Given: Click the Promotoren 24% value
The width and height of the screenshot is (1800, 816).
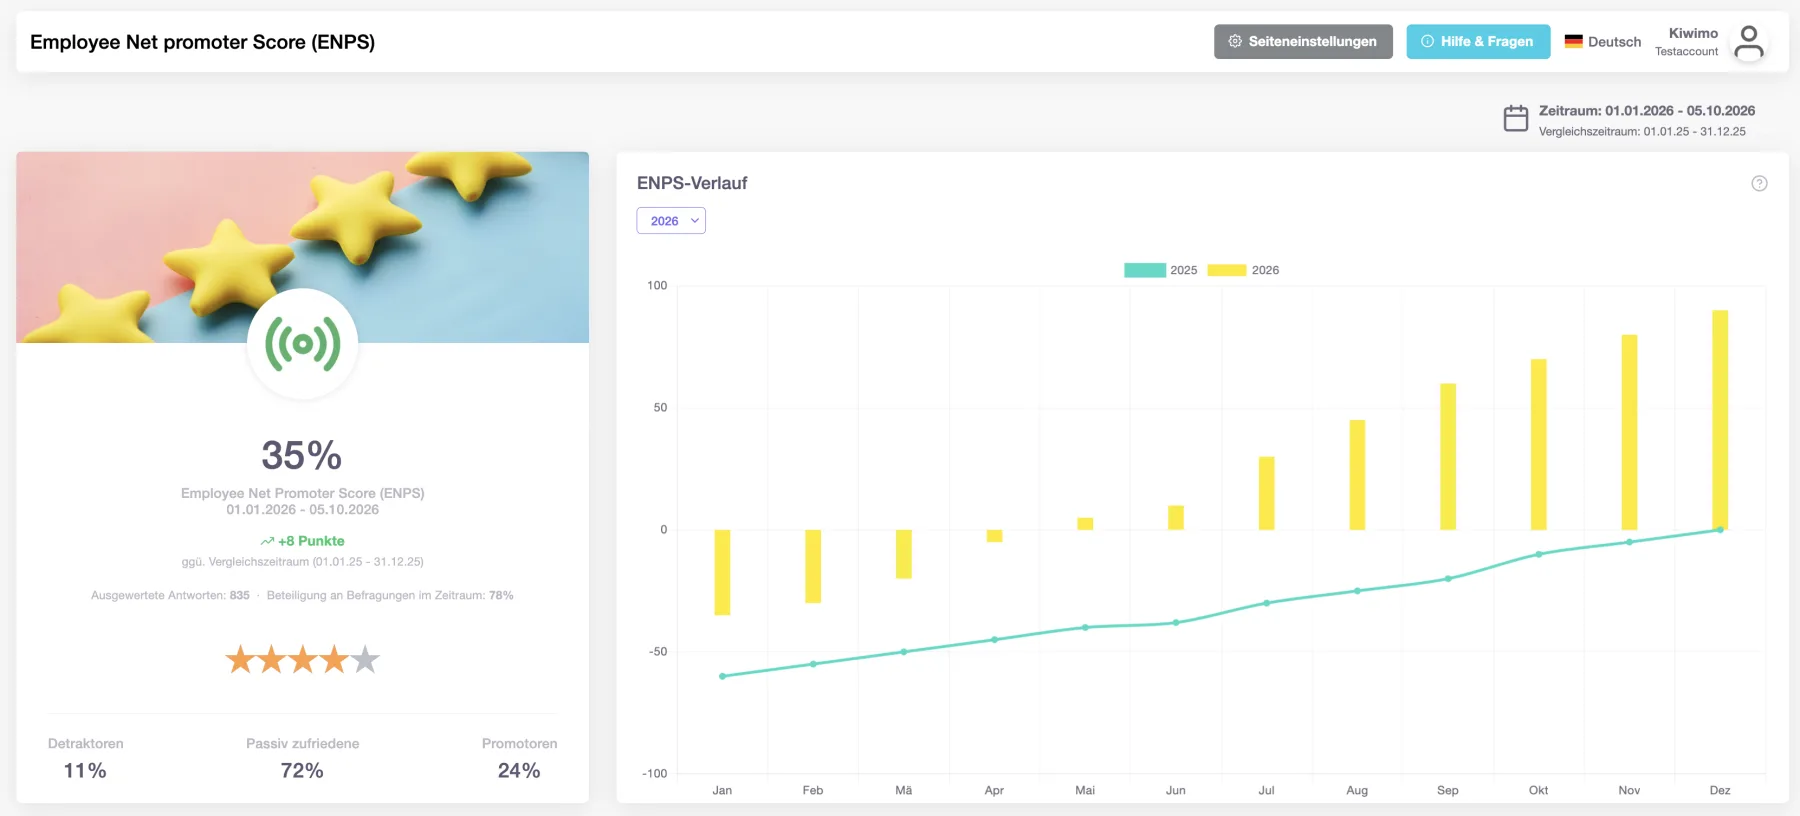Looking at the screenshot, I should pos(519,771).
